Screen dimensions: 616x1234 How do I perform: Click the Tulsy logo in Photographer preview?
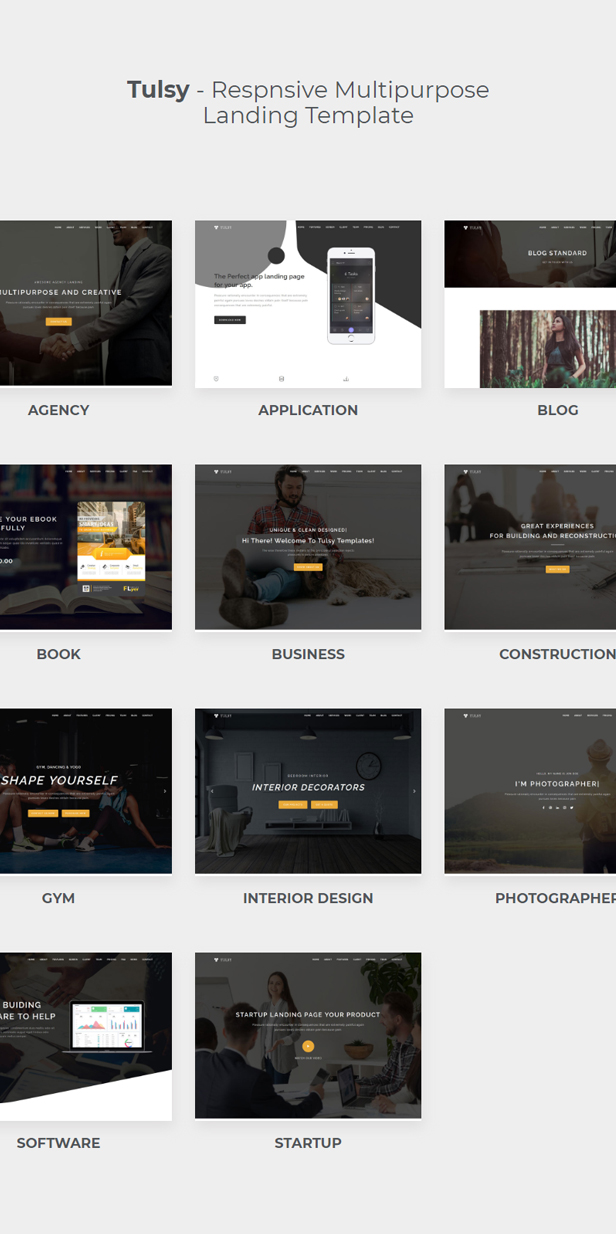(472, 716)
